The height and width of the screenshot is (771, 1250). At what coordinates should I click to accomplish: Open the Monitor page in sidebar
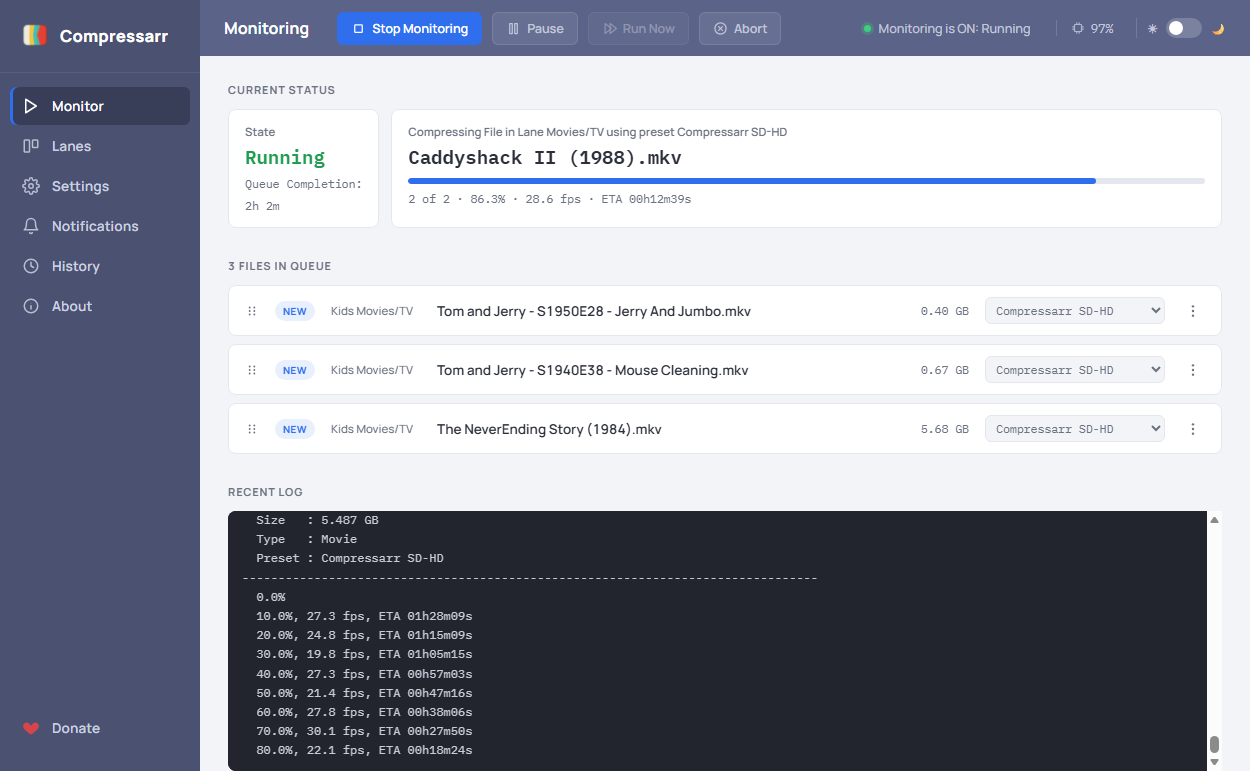point(100,106)
